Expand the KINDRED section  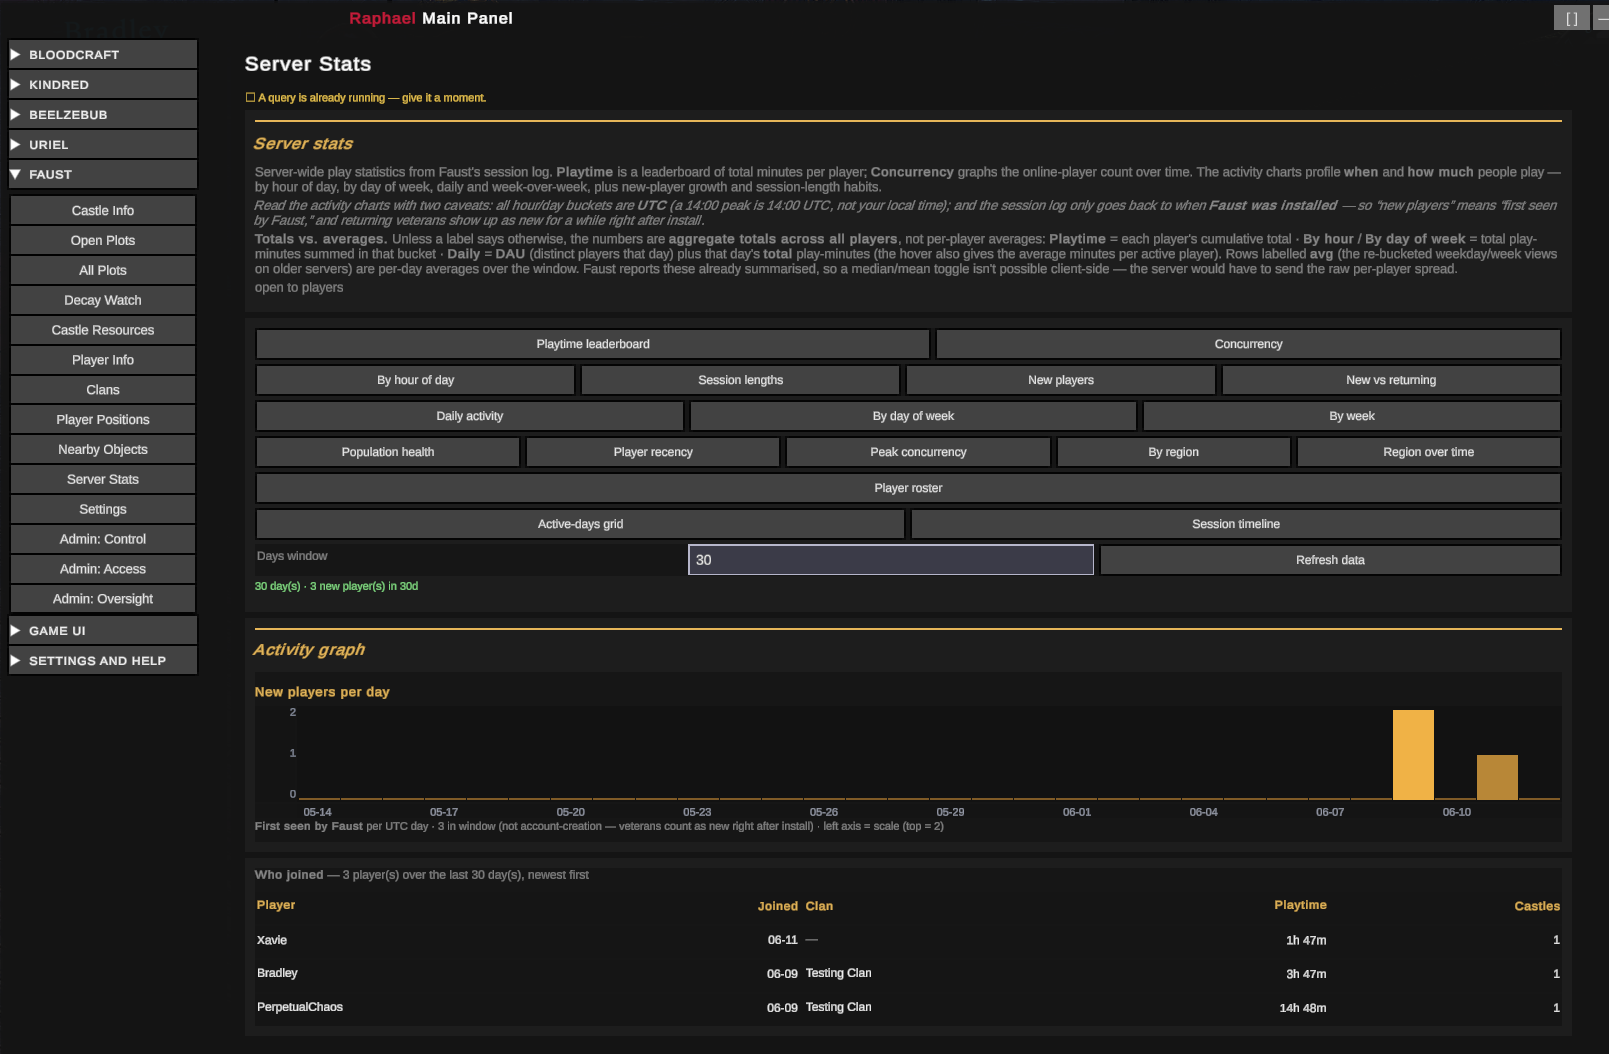pyautogui.click(x=103, y=84)
